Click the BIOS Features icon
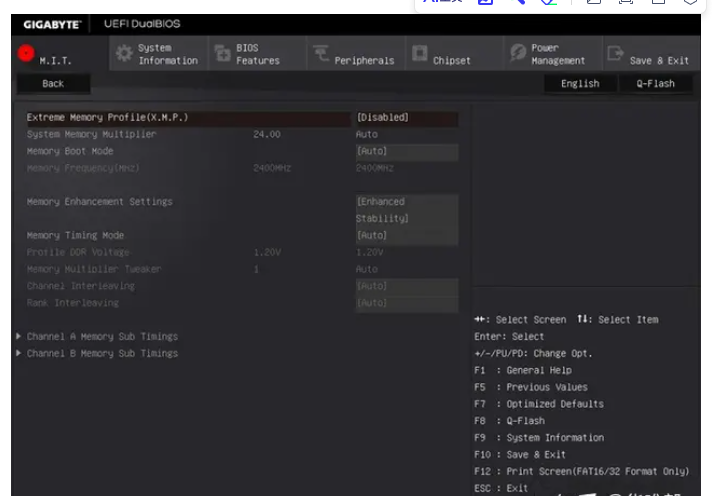722x496 pixels. [x=222, y=54]
